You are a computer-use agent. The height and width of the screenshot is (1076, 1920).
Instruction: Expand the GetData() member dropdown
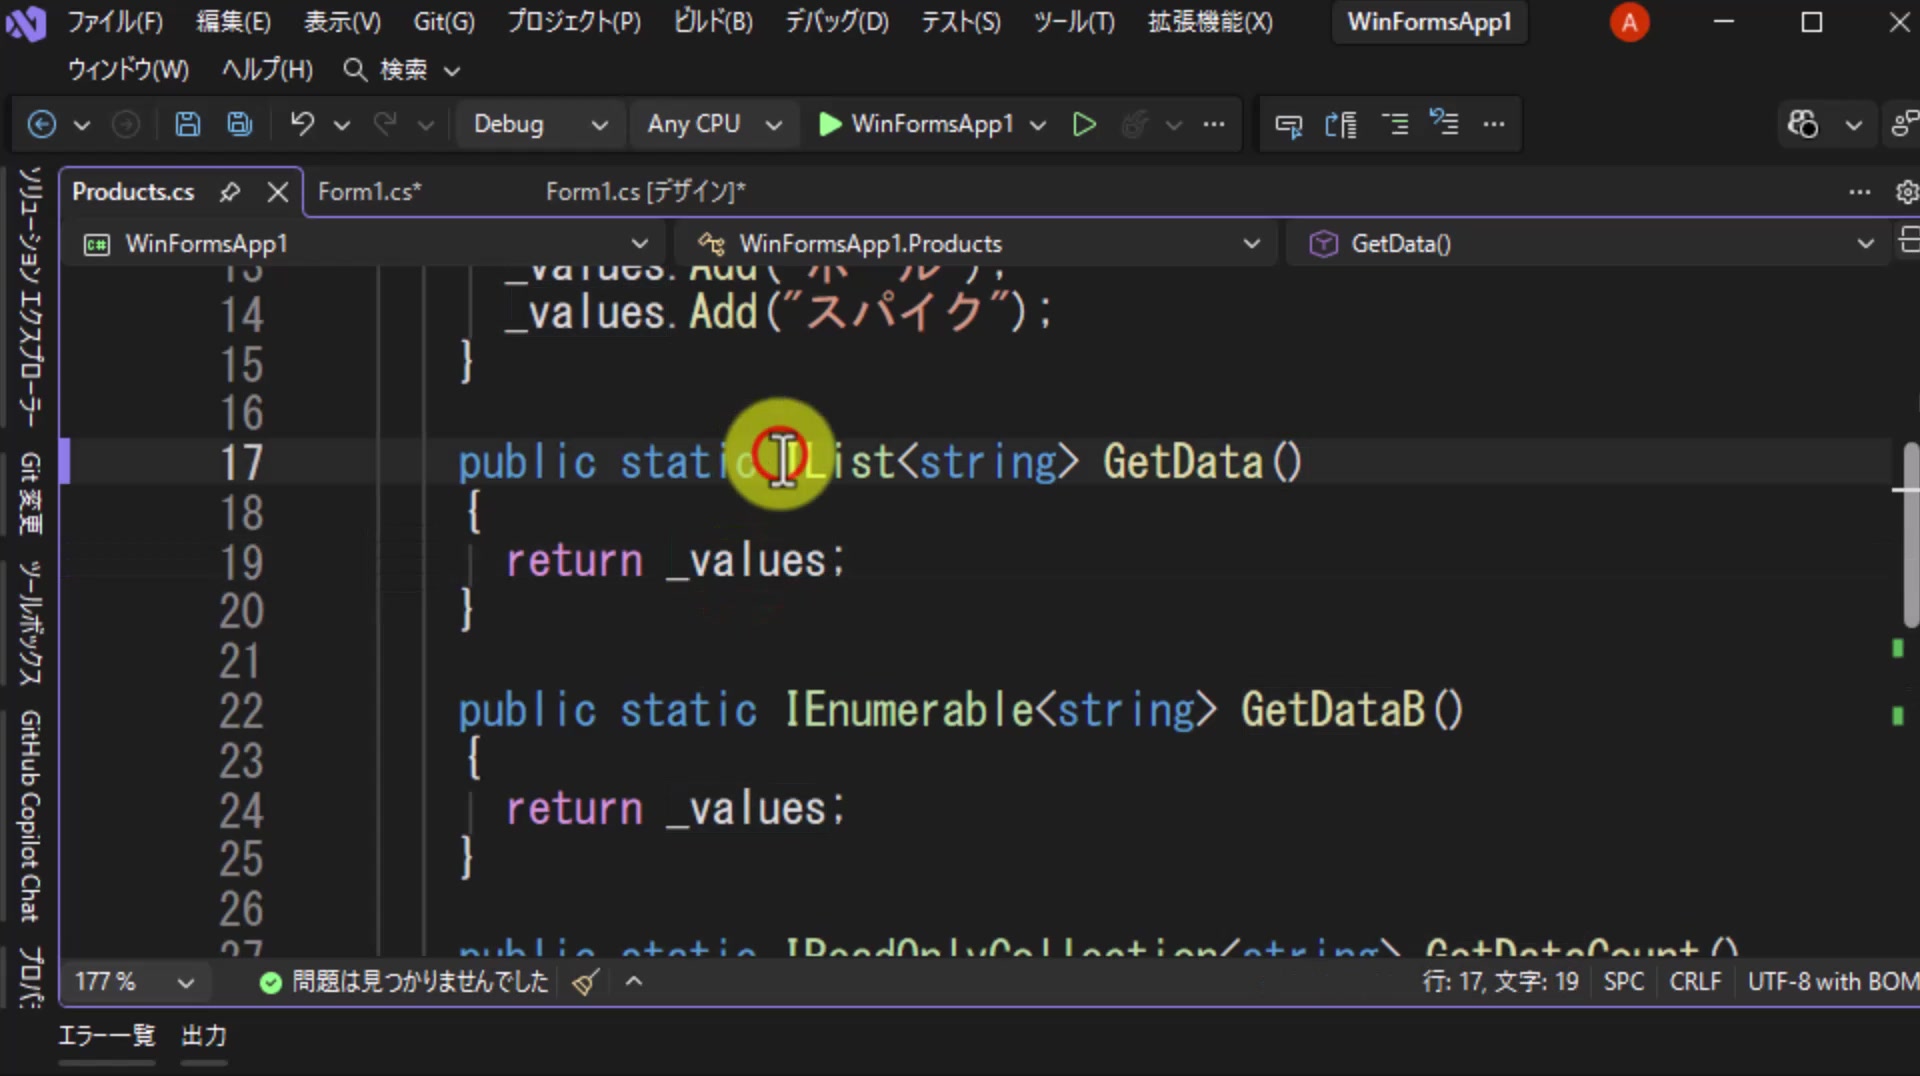coord(1865,244)
